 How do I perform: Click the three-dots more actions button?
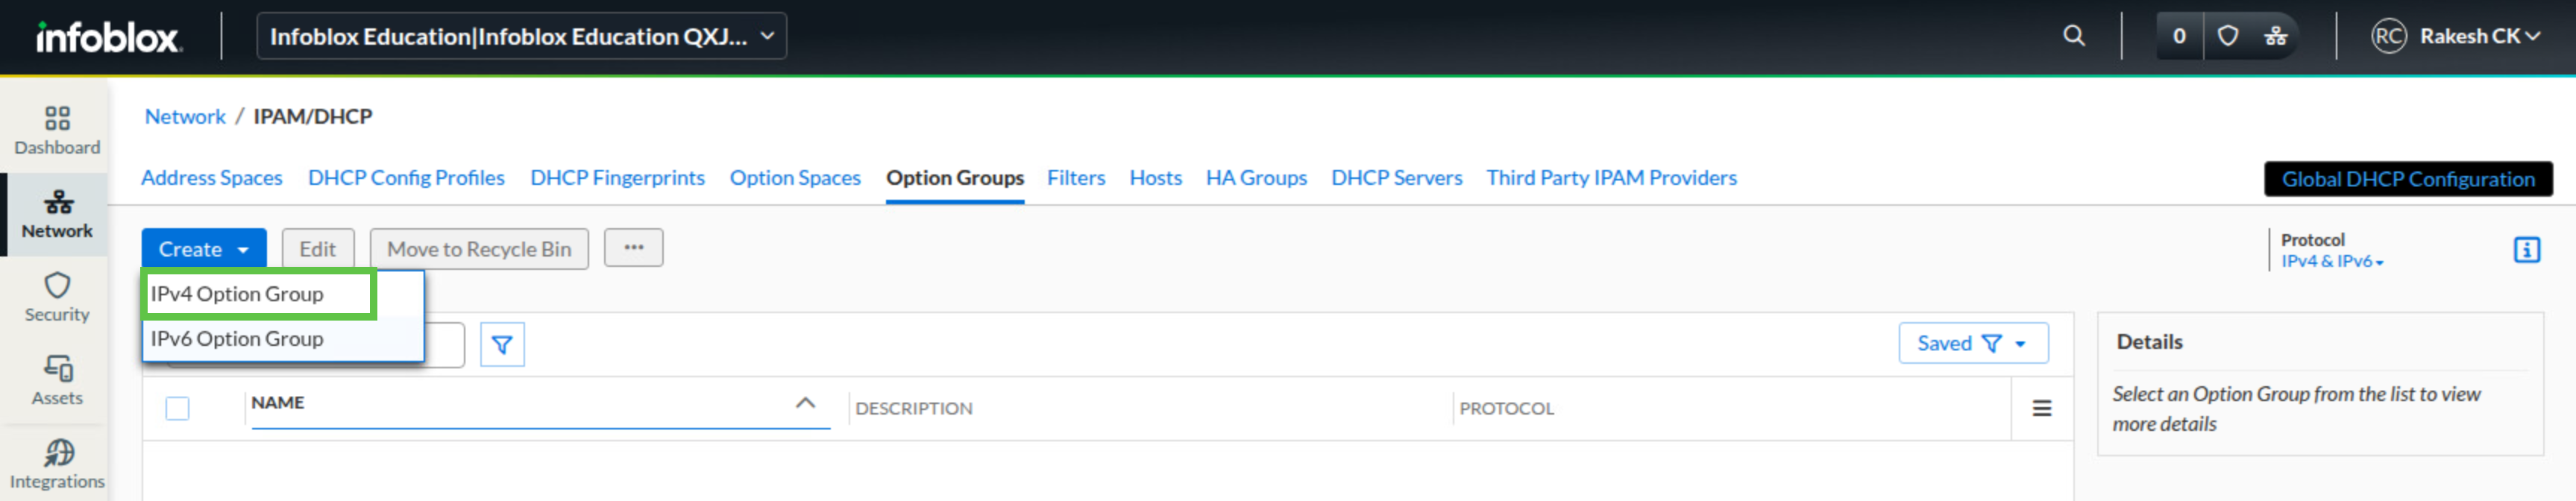[633, 248]
